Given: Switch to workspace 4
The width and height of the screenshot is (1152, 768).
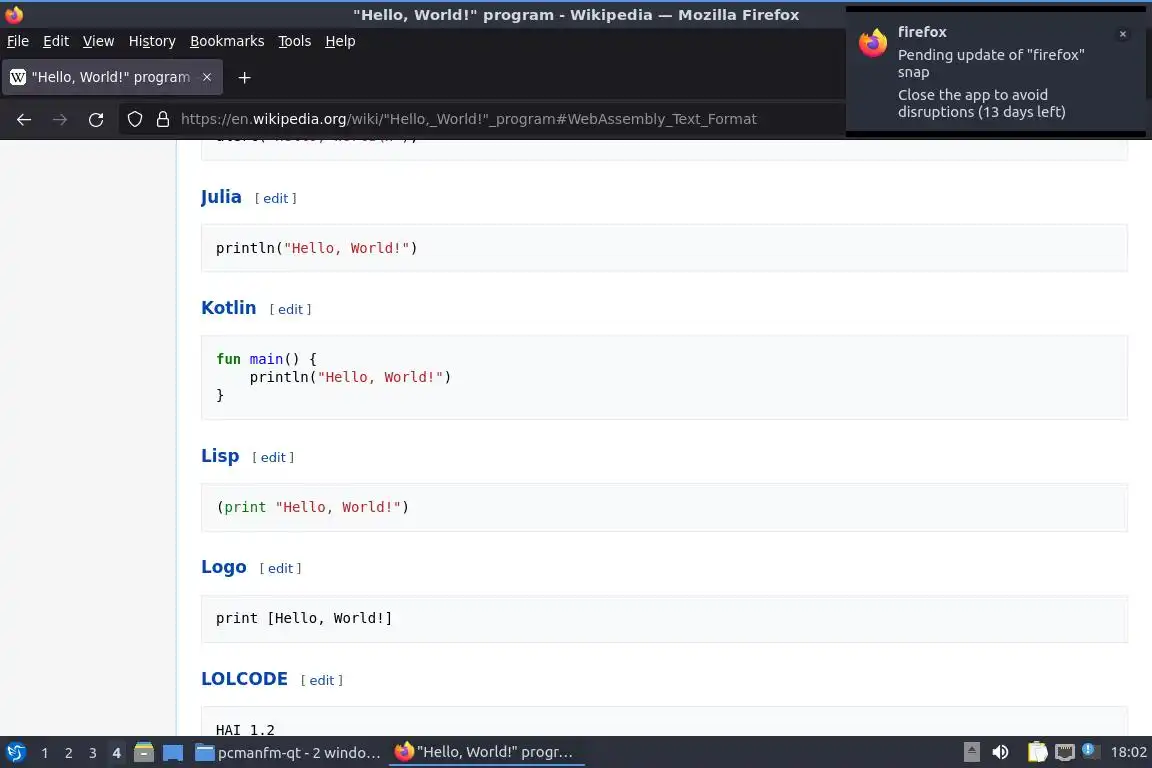Looking at the screenshot, I should (116, 753).
